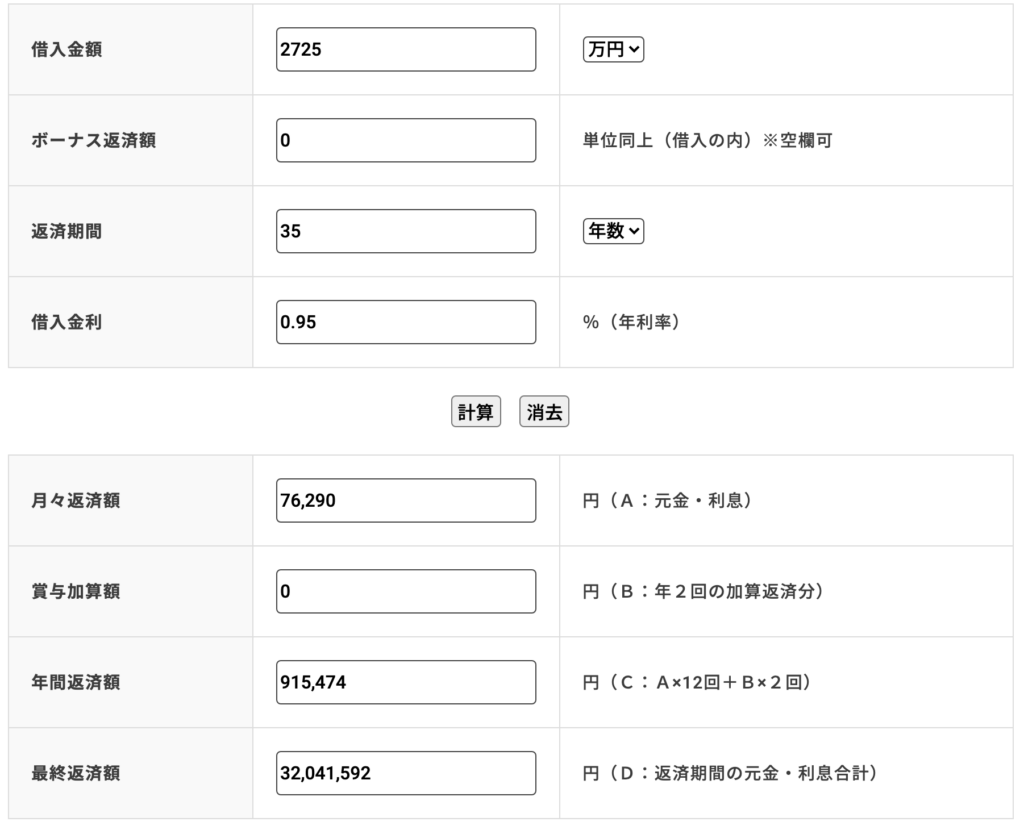Focus the 年間返済額 field showing 915,474
Viewport: 1024px width, 826px height.
point(406,682)
